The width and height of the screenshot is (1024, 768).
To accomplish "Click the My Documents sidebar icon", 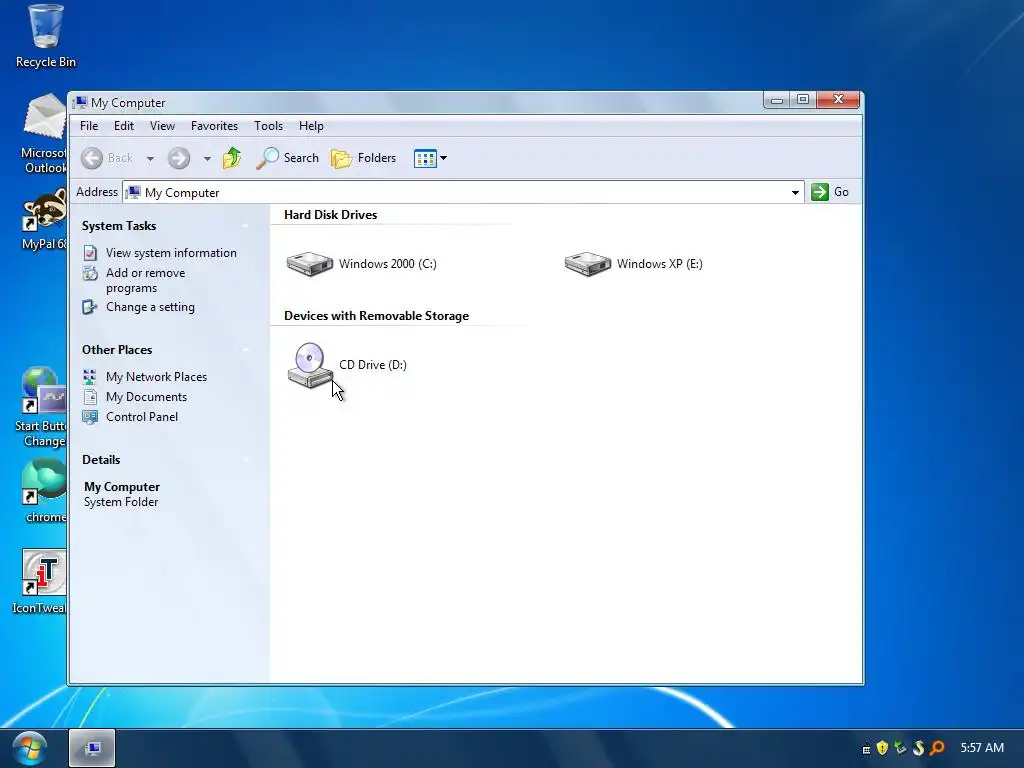I will pos(90,396).
